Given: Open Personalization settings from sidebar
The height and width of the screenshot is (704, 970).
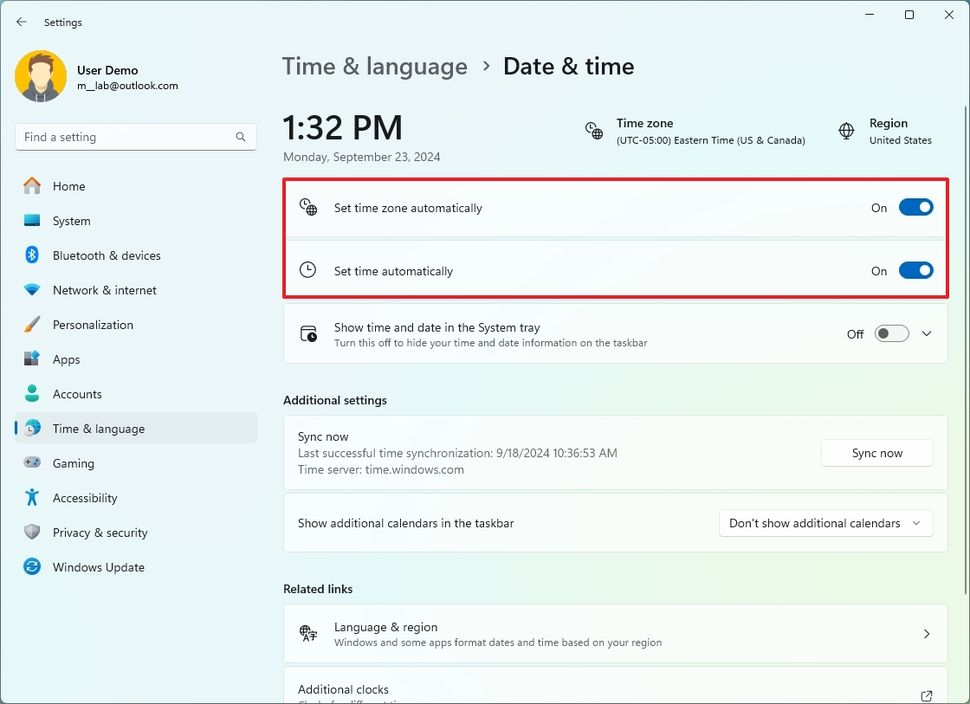Looking at the screenshot, I should coord(32,324).
